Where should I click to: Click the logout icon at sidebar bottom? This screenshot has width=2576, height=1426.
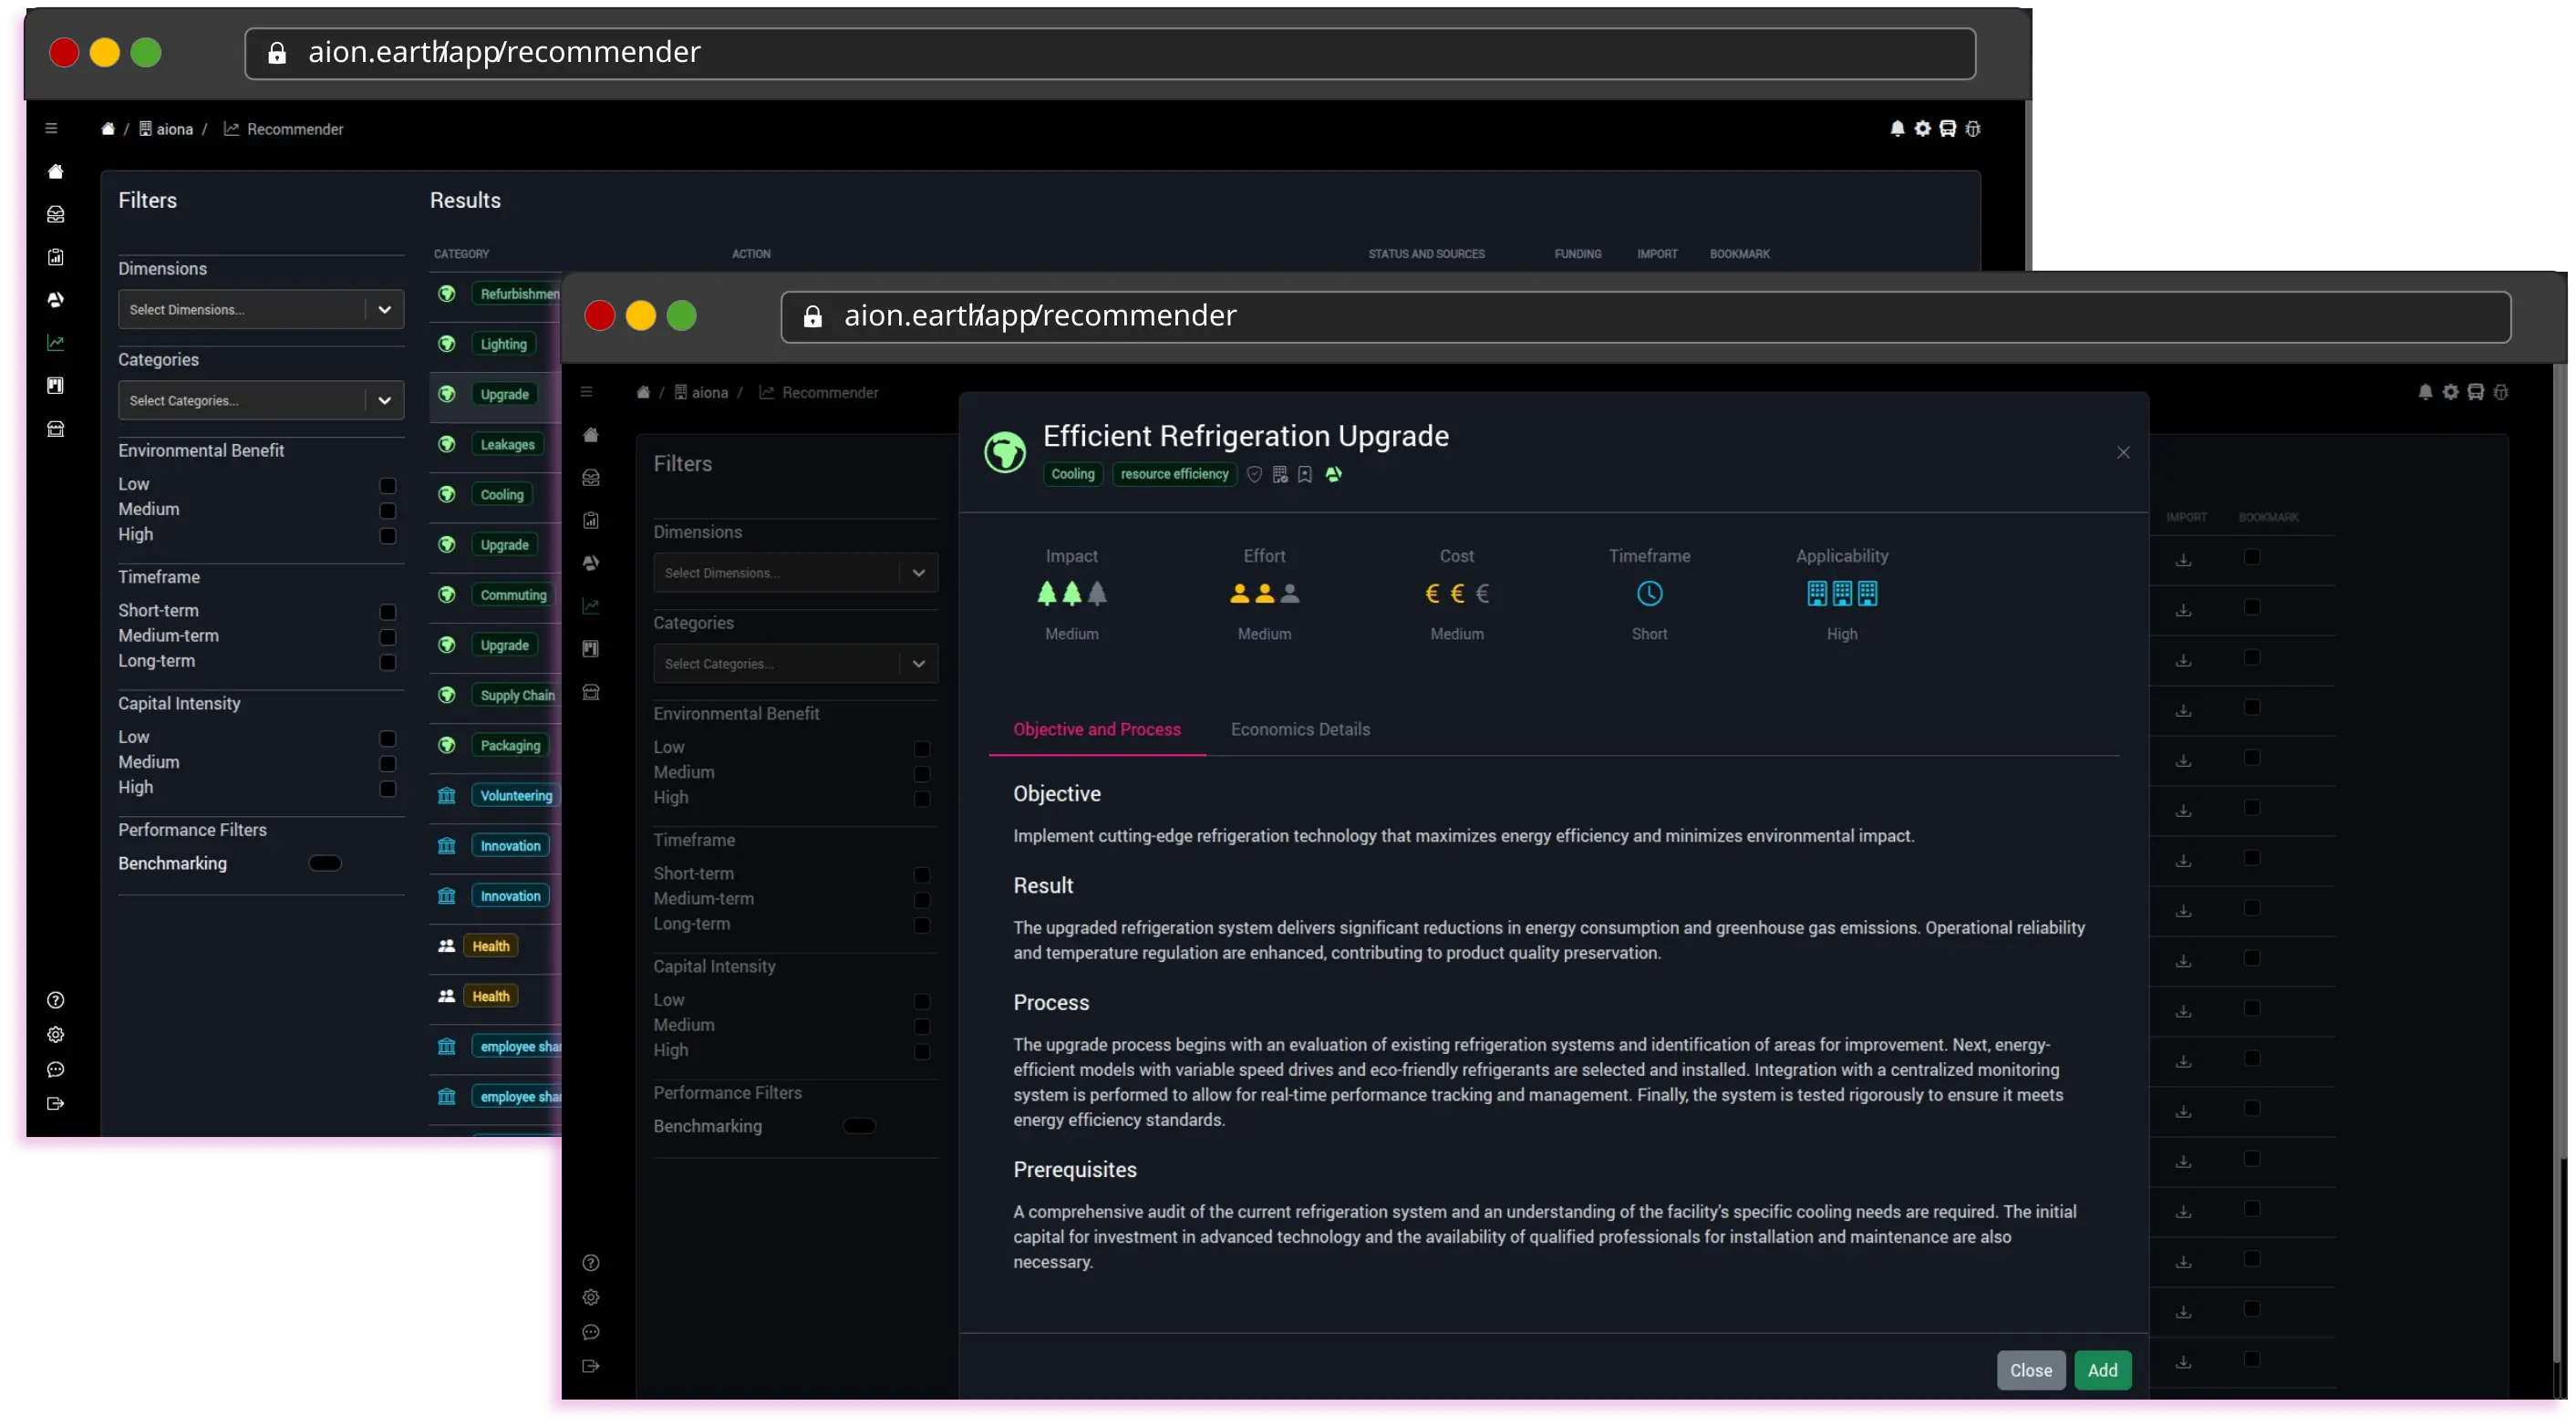(591, 1366)
